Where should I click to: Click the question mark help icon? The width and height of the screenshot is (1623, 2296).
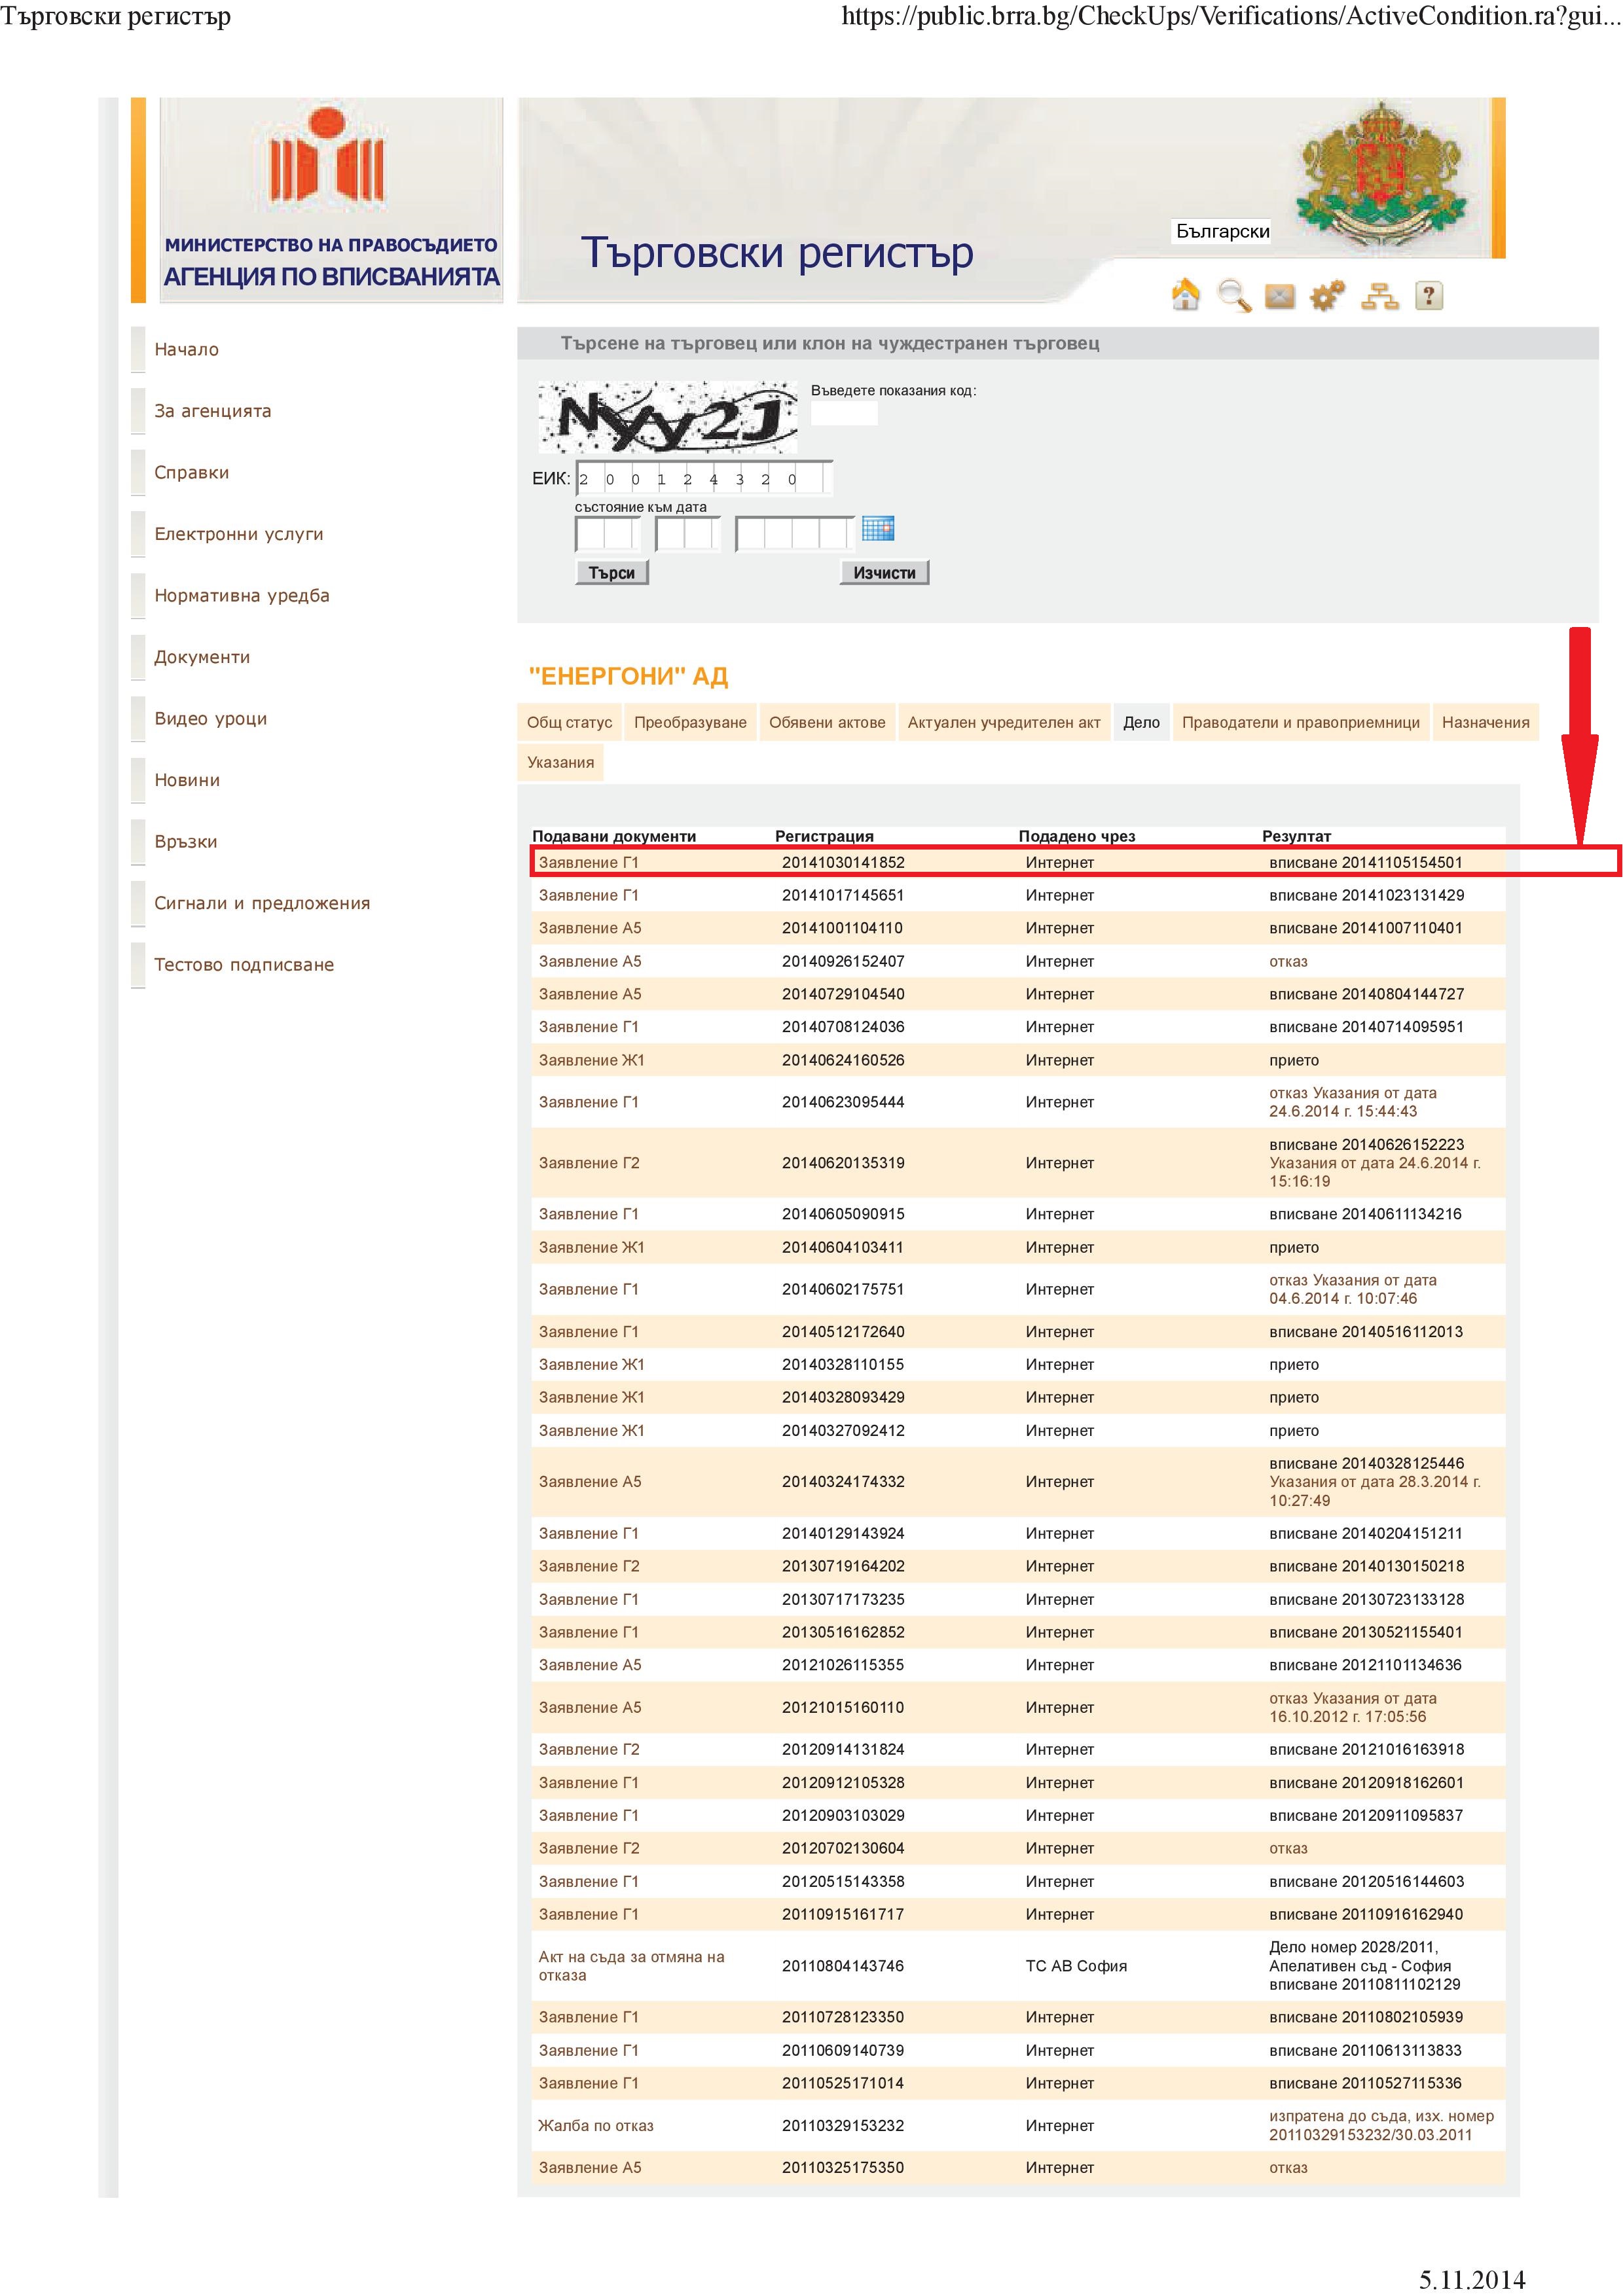(1429, 296)
